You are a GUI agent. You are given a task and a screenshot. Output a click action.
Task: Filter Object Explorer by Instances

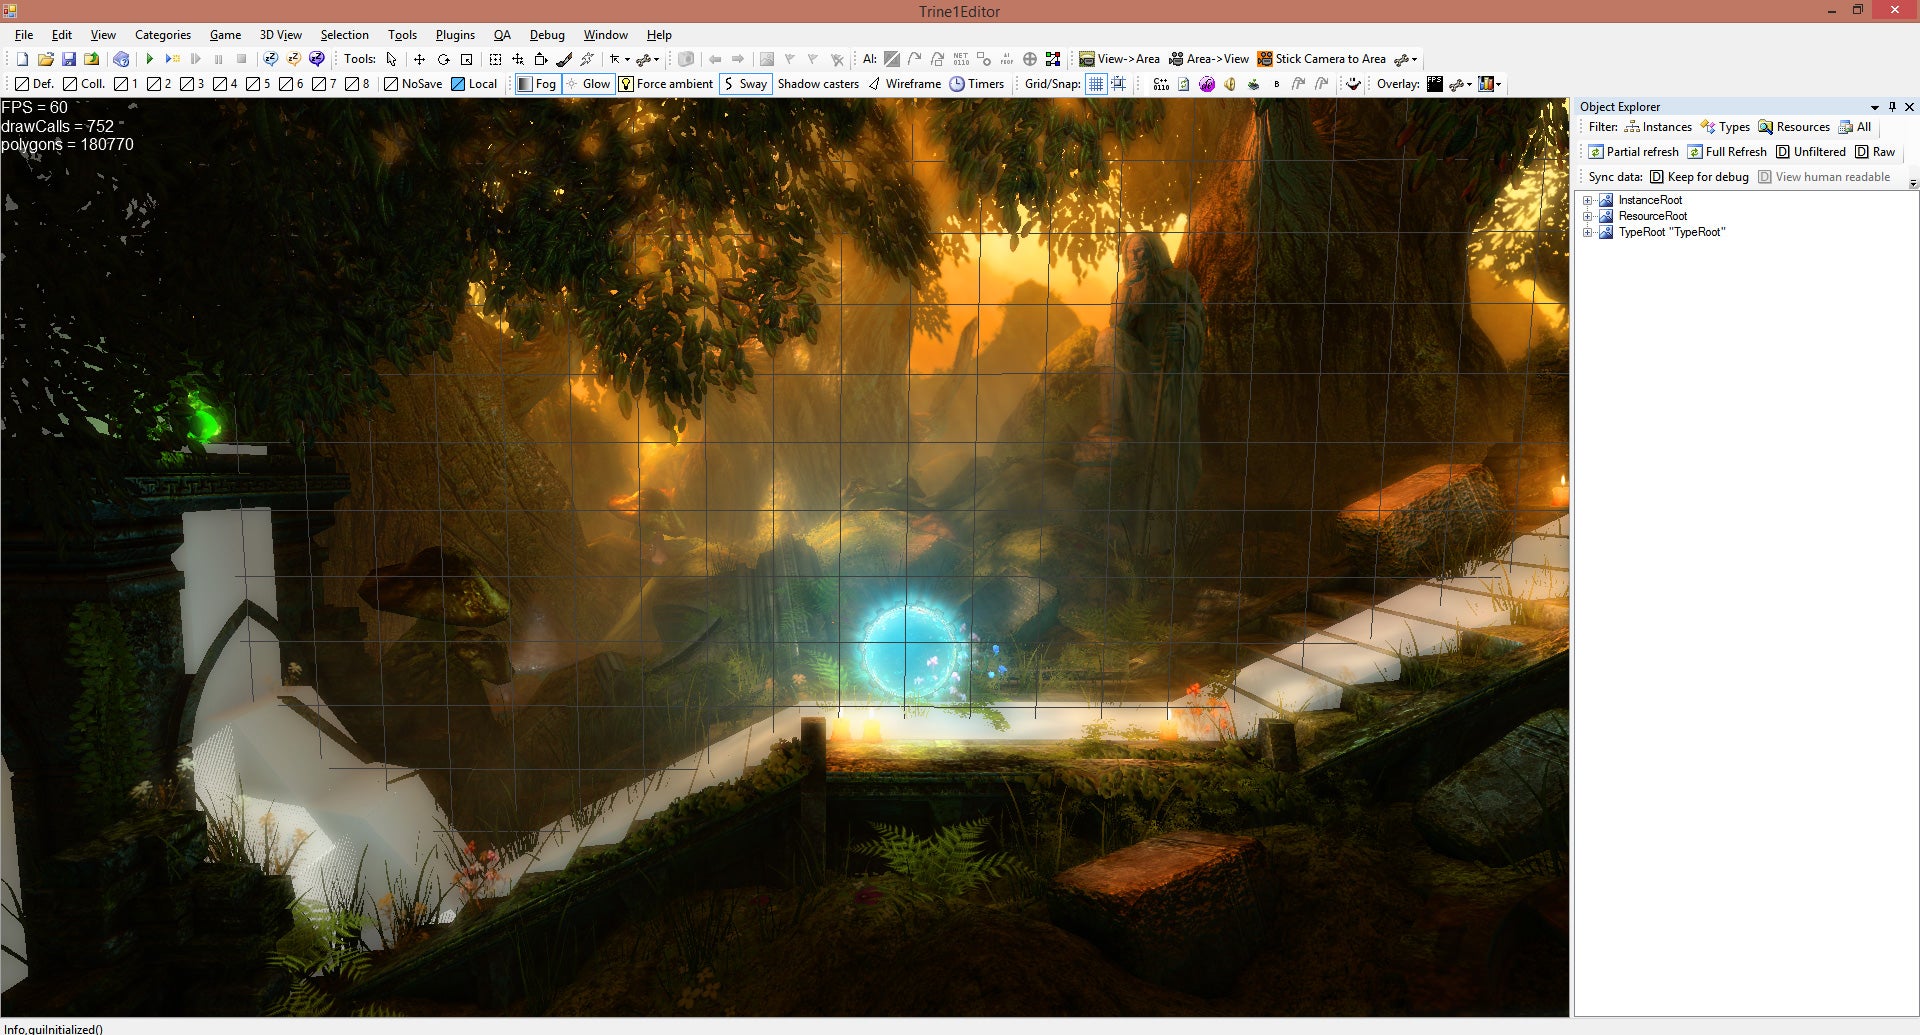click(x=1658, y=127)
